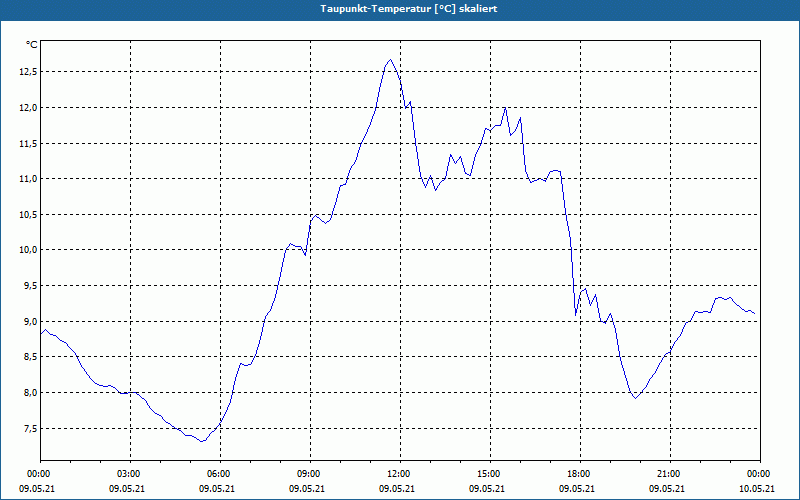This screenshot has height=500, width=800.
Task: Click the 09:00 time label
Action: pyautogui.click(x=310, y=473)
